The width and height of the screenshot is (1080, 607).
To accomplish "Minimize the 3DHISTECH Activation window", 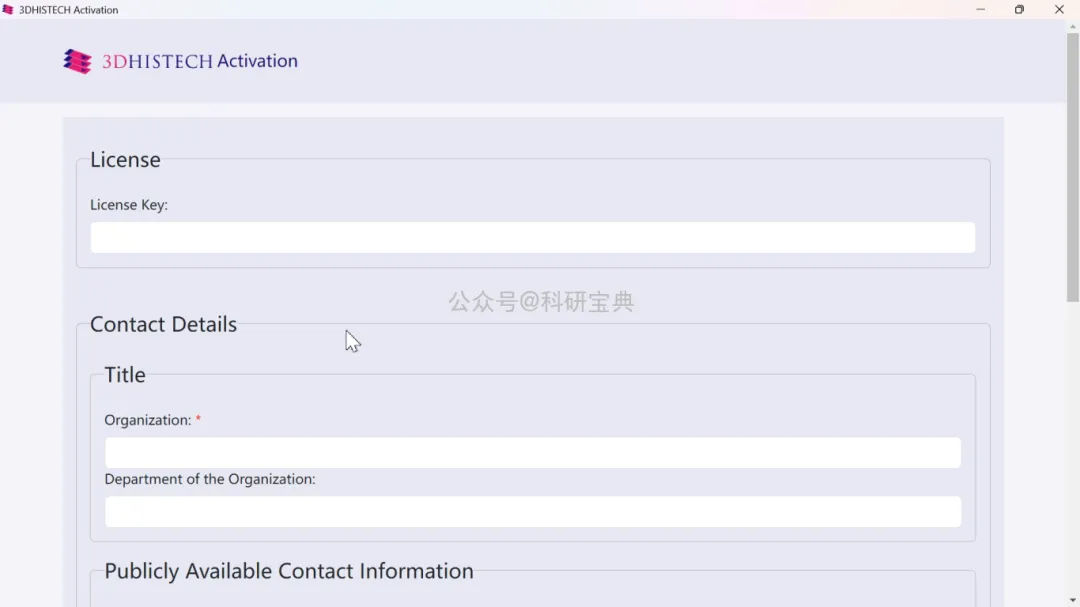I will (980, 10).
